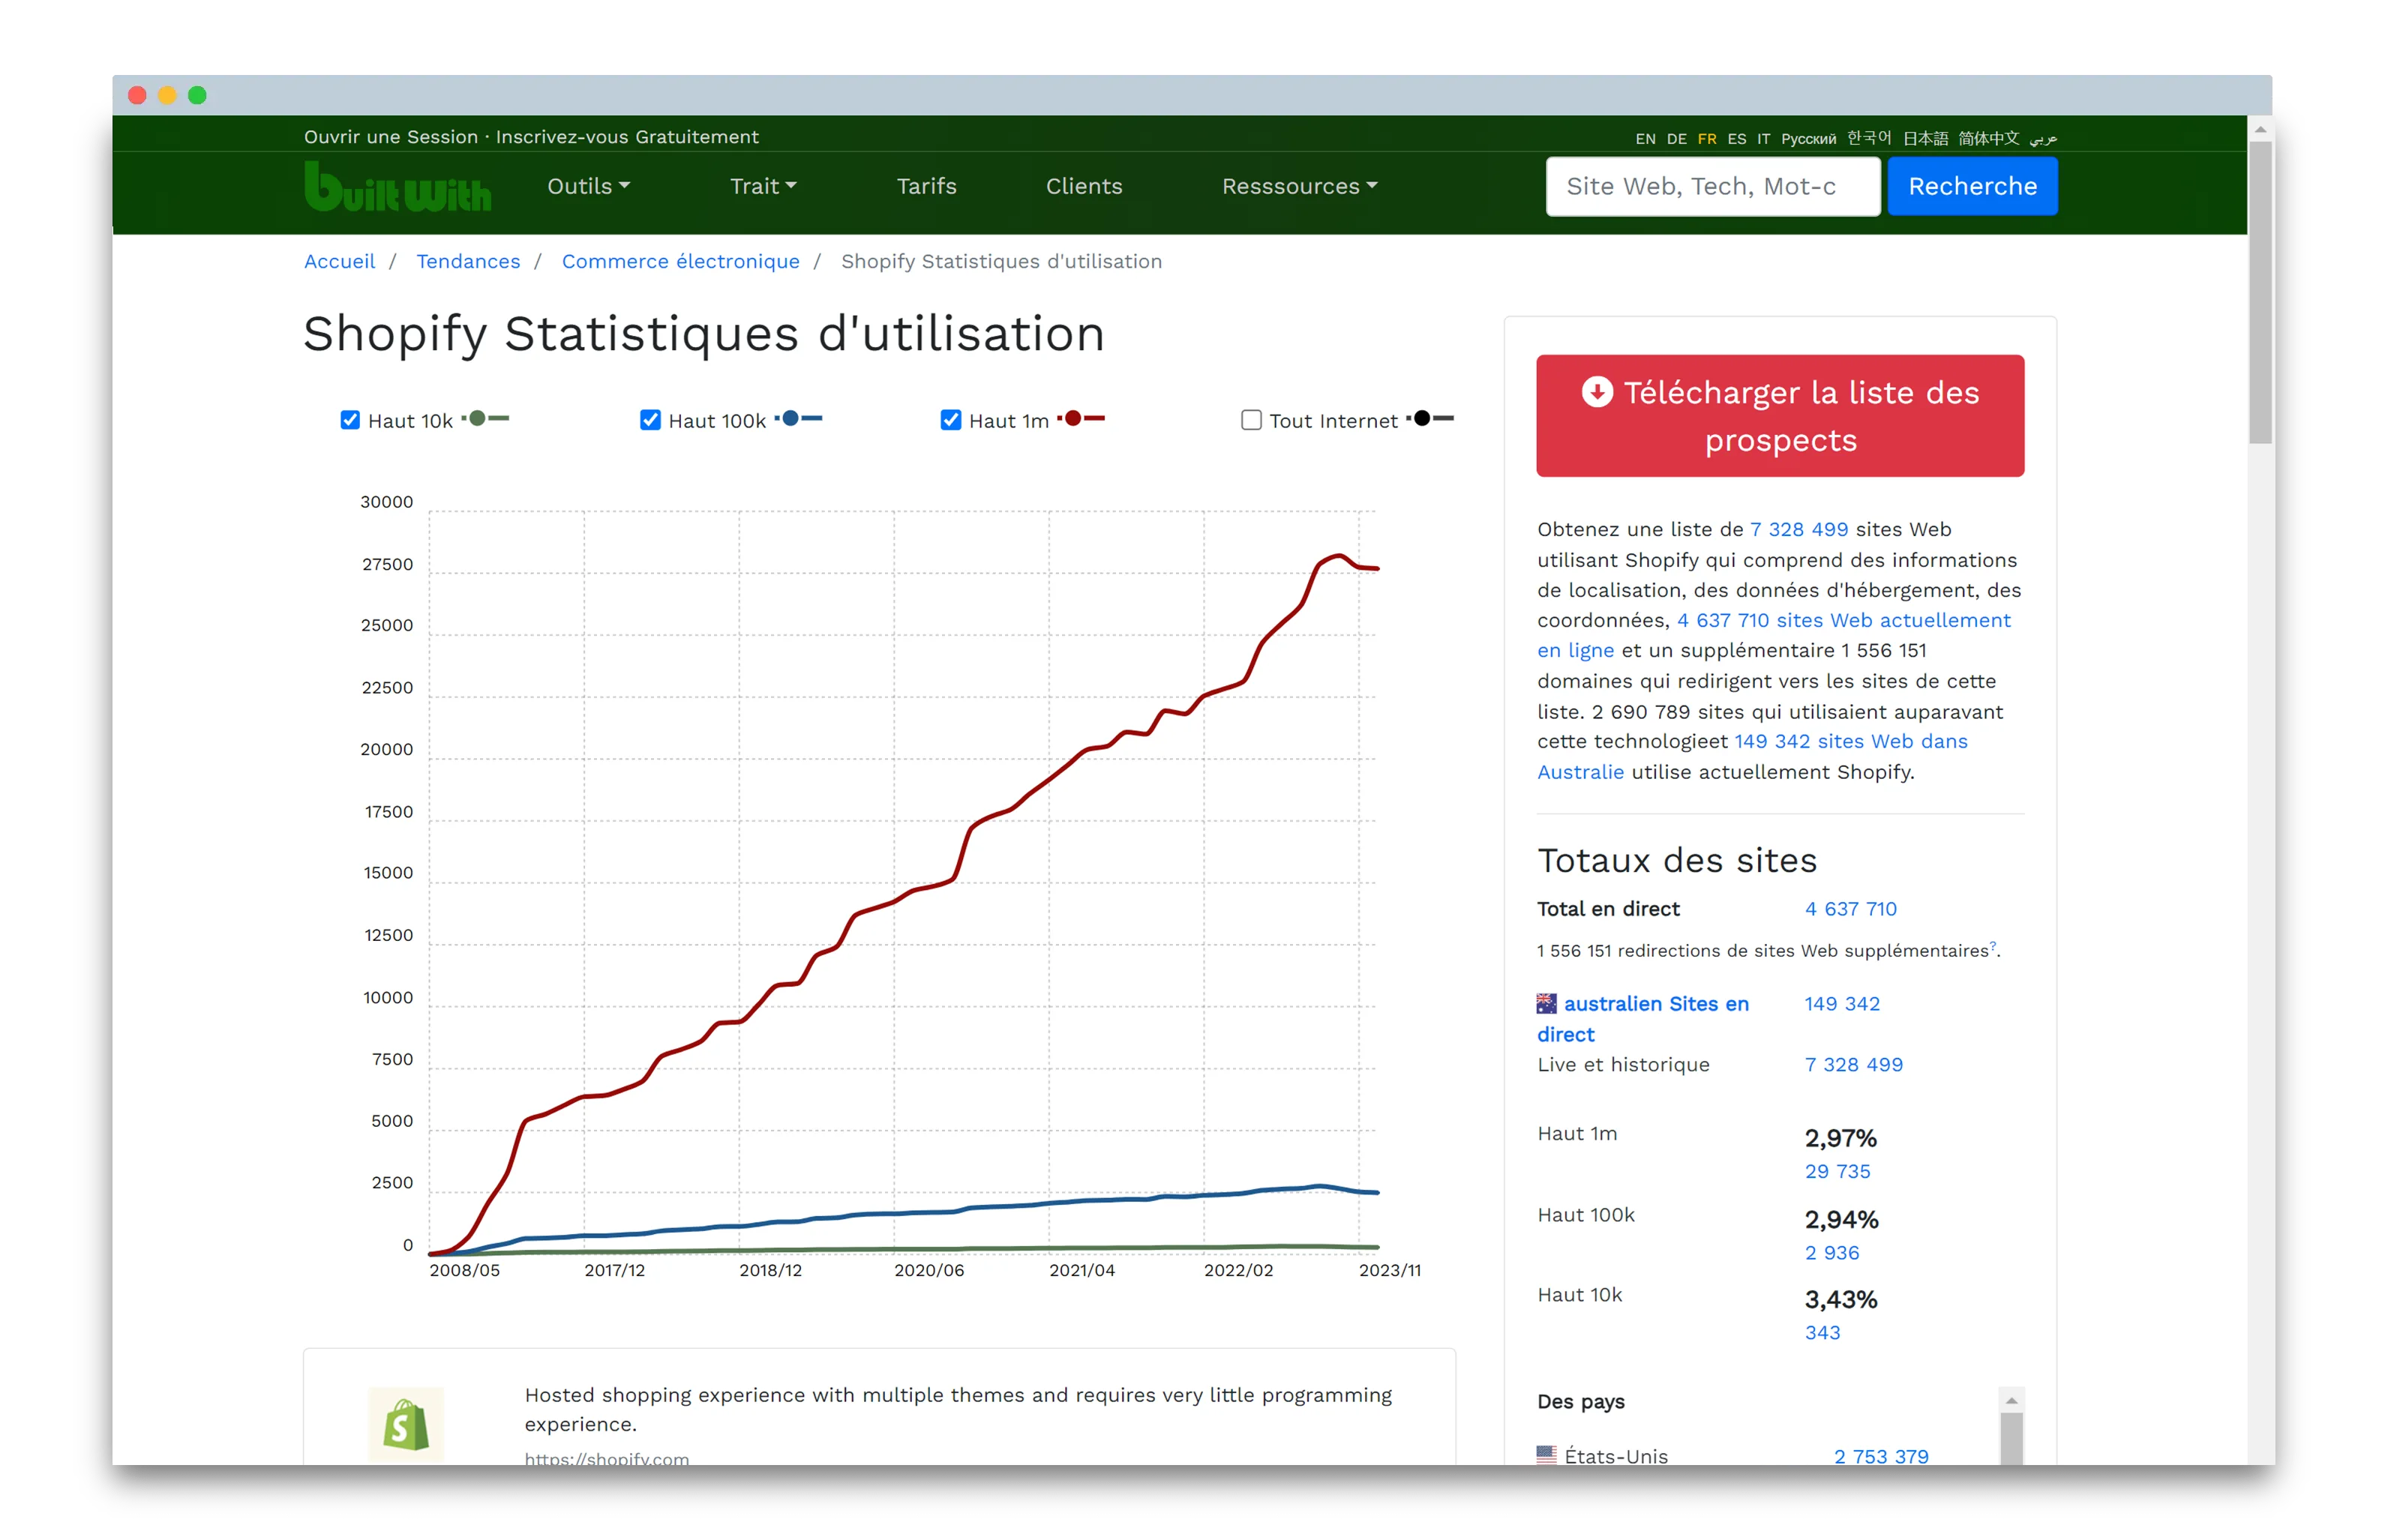Uncheck the Haut 100k checkbox

(650, 420)
